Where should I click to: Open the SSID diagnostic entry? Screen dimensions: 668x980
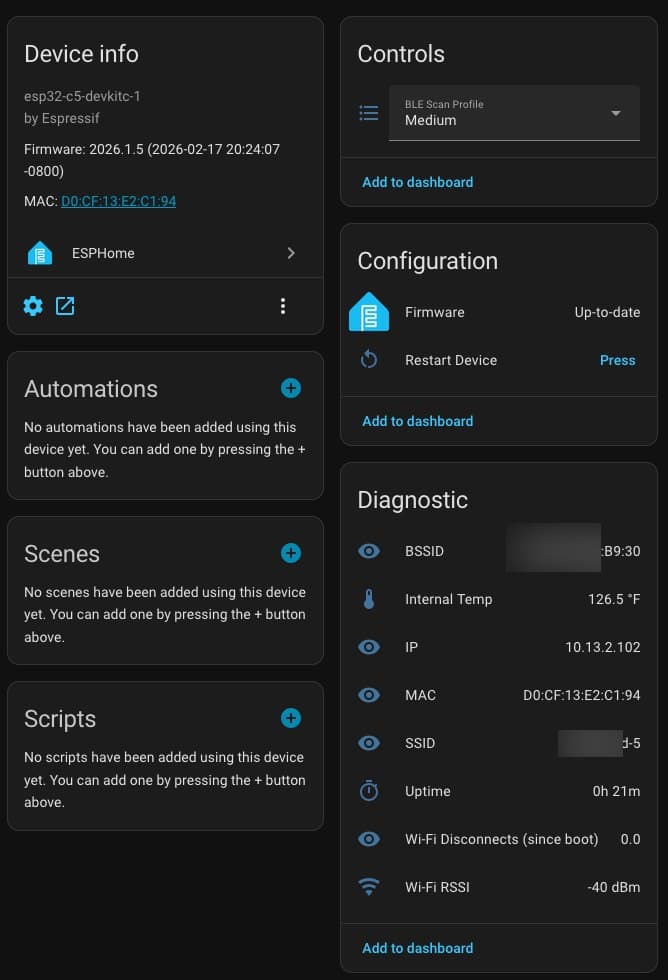click(x=498, y=743)
